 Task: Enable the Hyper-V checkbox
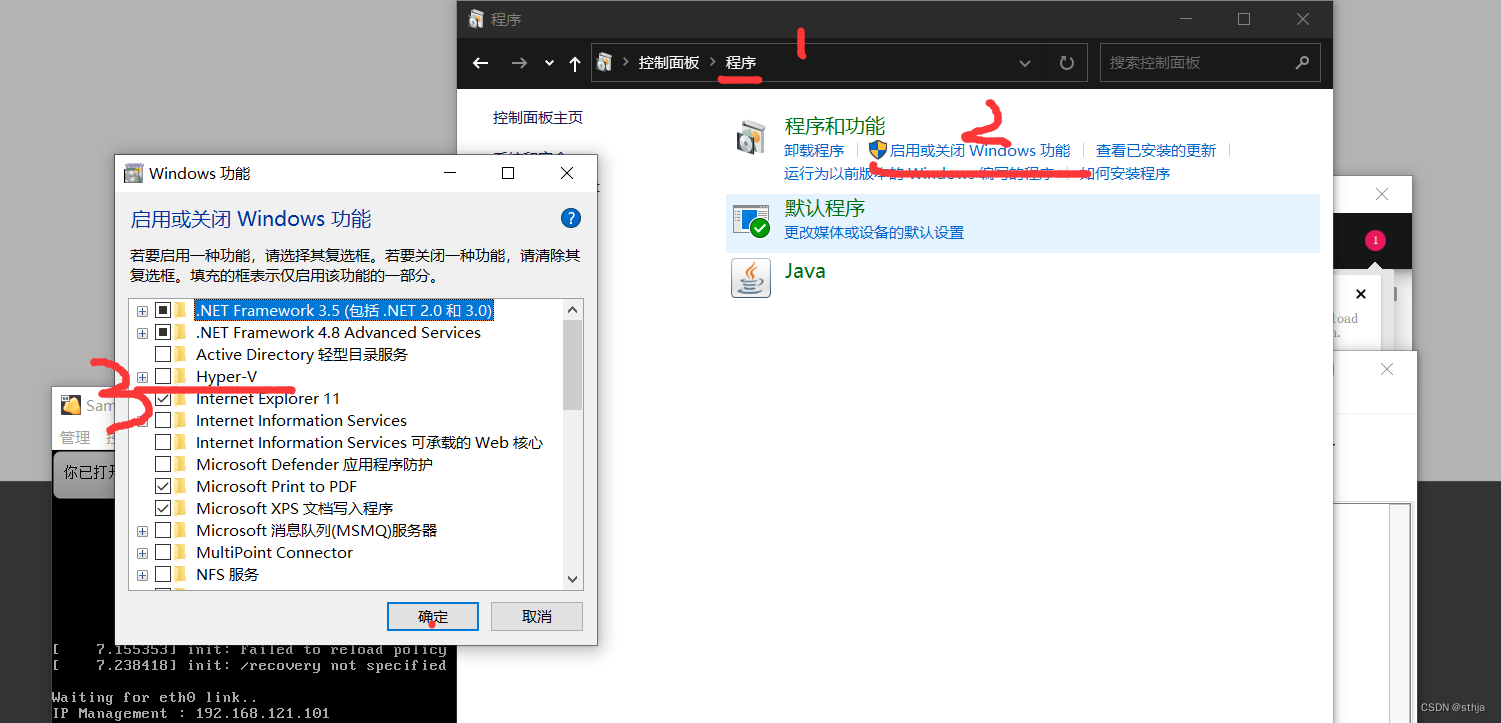click(x=163, y=377)
